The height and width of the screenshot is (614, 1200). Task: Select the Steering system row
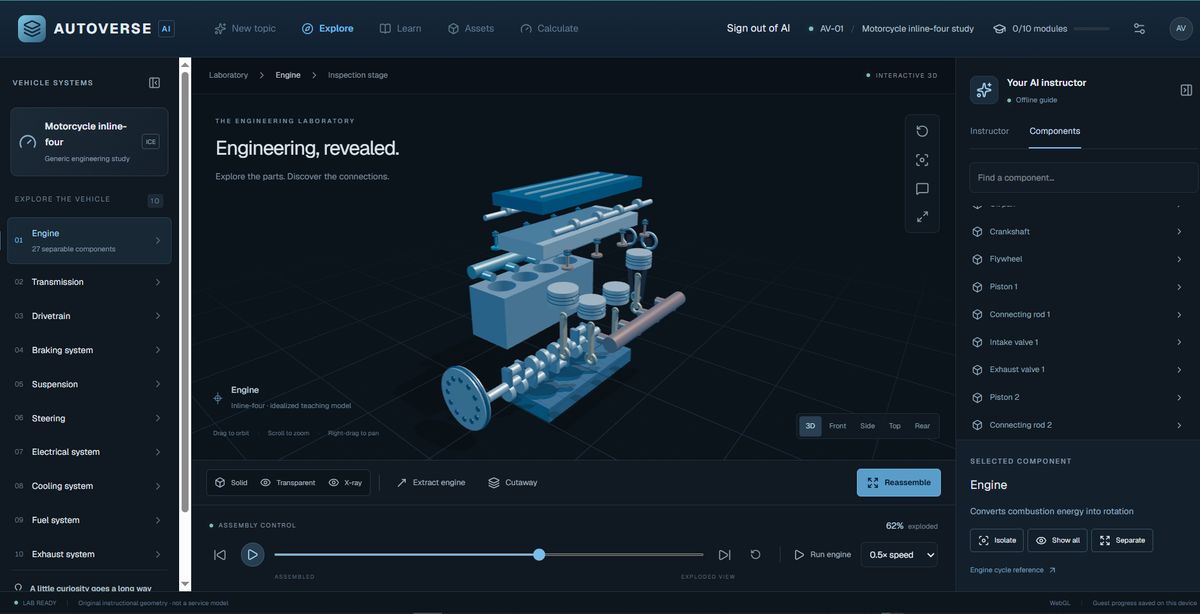pos(89,418)
